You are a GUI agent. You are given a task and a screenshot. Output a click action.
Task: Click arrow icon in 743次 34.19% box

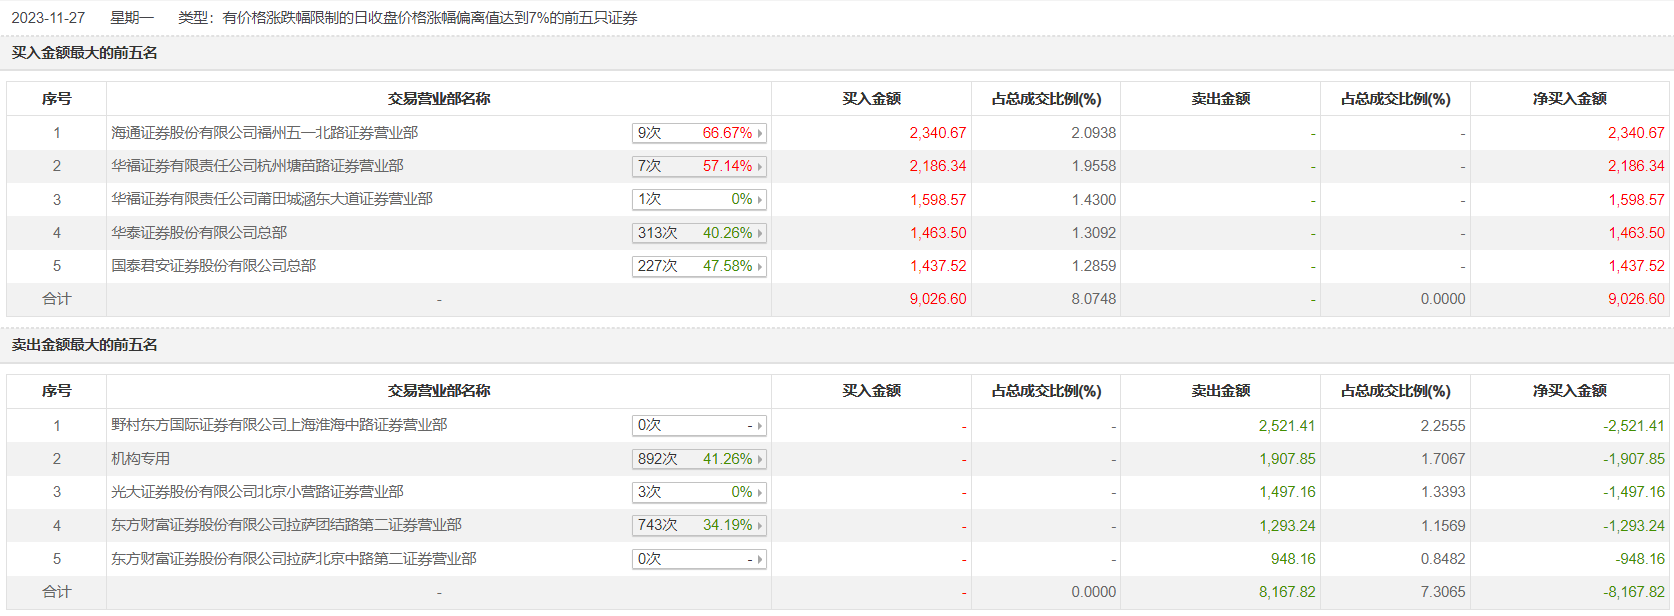click(x=760, y=526)
